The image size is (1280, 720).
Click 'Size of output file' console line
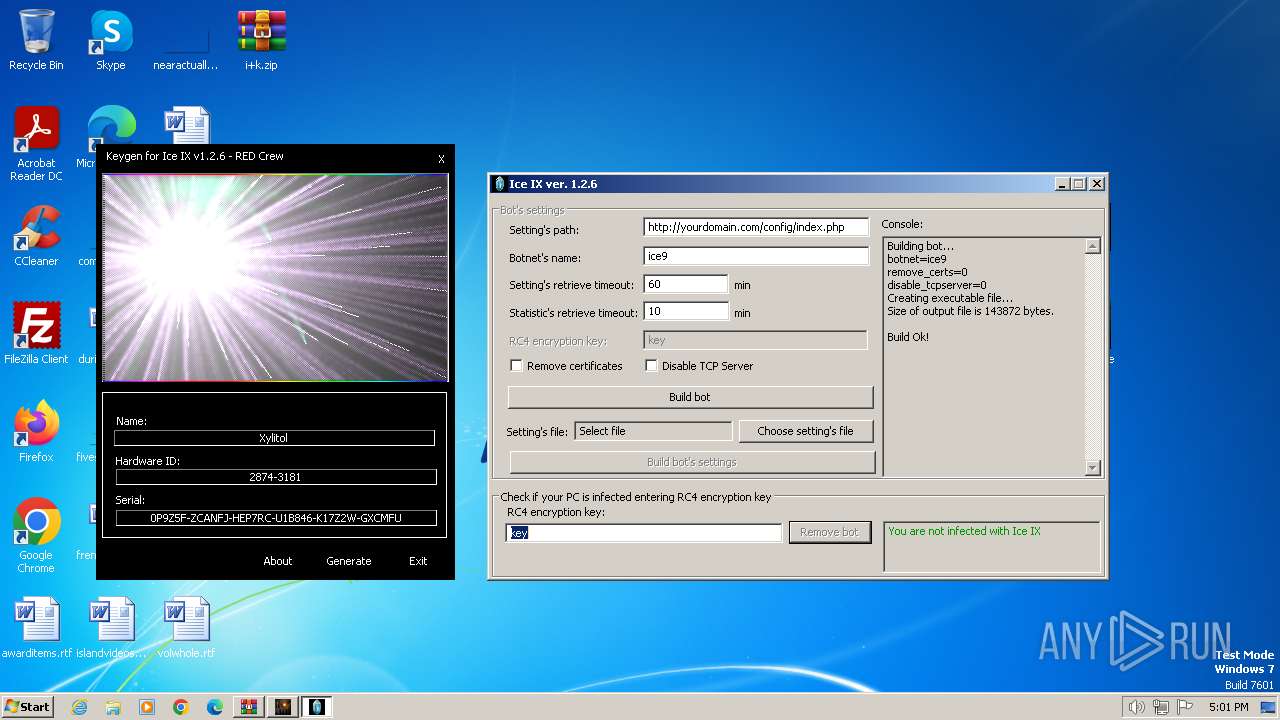(970, 311)
